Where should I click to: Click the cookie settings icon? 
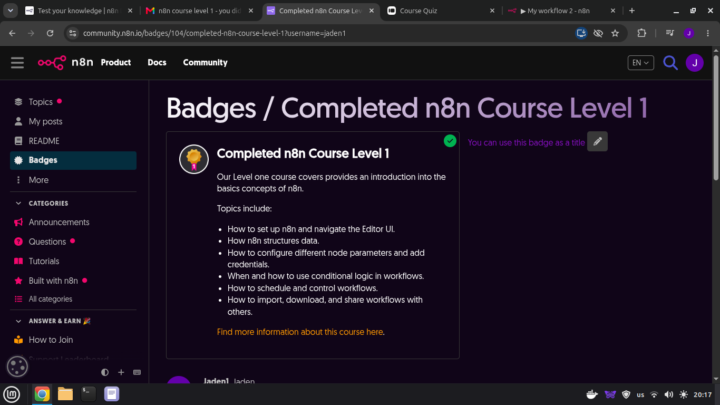(17, 366)
